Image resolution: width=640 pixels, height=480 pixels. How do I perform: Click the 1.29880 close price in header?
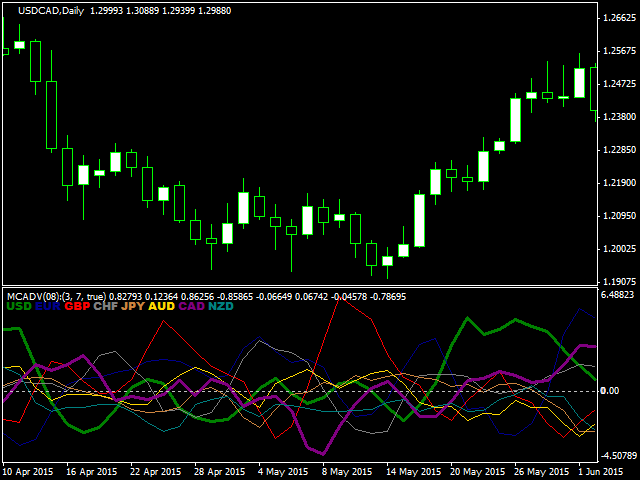pyautogui.click(x=215, y=11)
